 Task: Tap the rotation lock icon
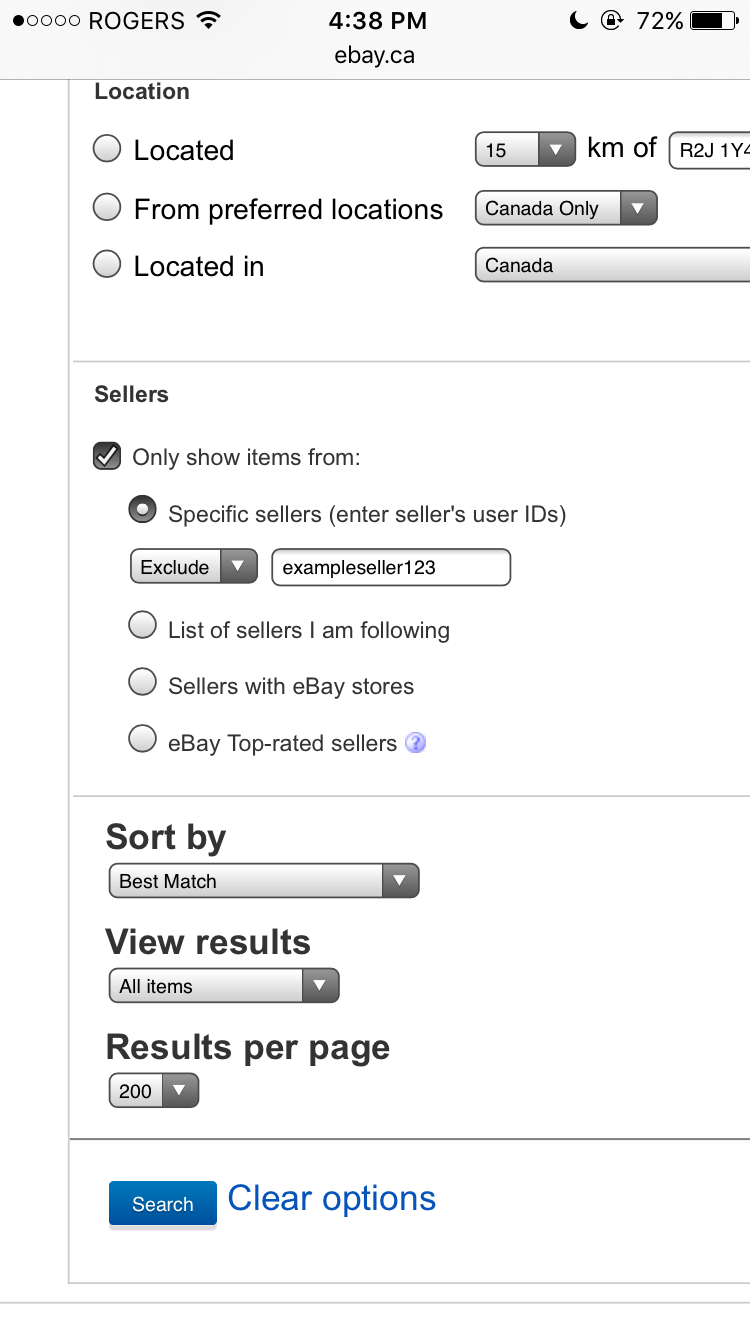[x=612, y=20]
